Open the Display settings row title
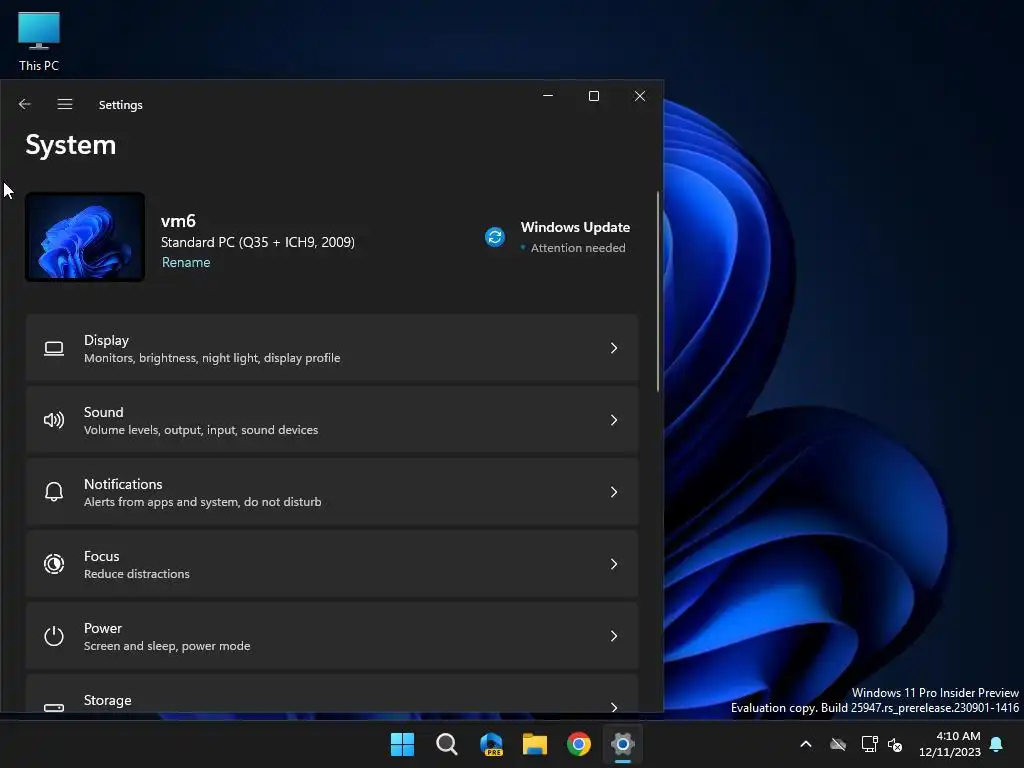Viewport: 1024px width, 768px height. click(106, 340)
